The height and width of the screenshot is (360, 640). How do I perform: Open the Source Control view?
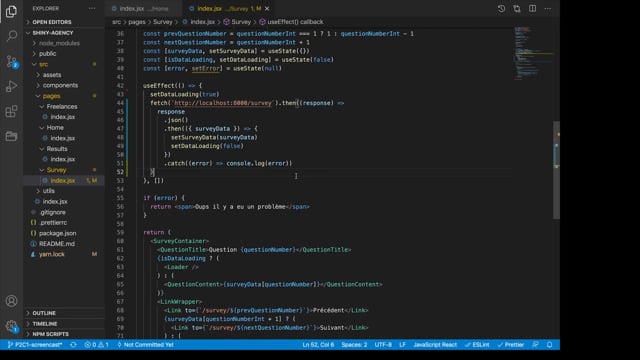(11, 61)
